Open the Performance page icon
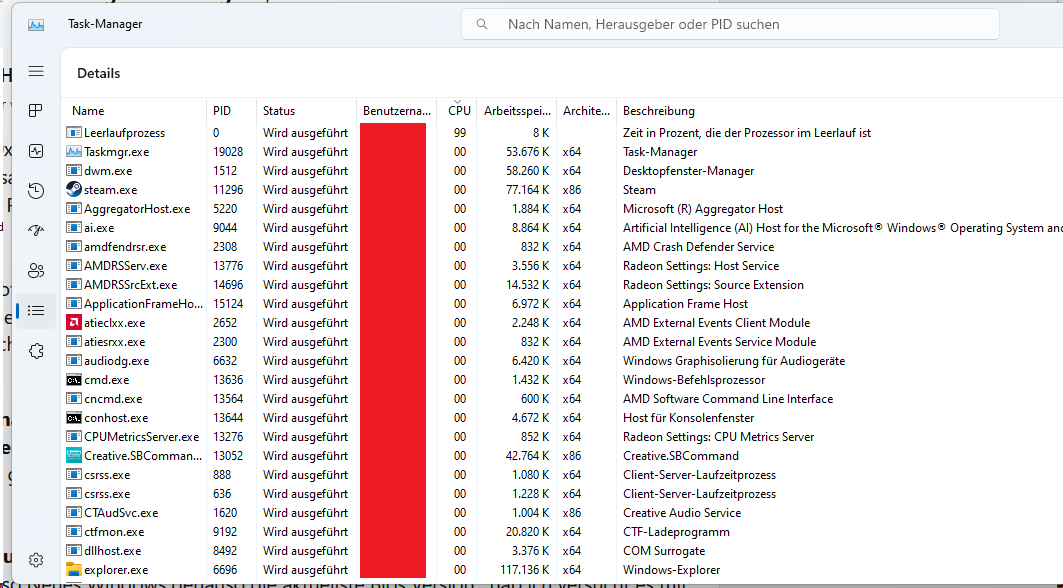 pos(36,151)
